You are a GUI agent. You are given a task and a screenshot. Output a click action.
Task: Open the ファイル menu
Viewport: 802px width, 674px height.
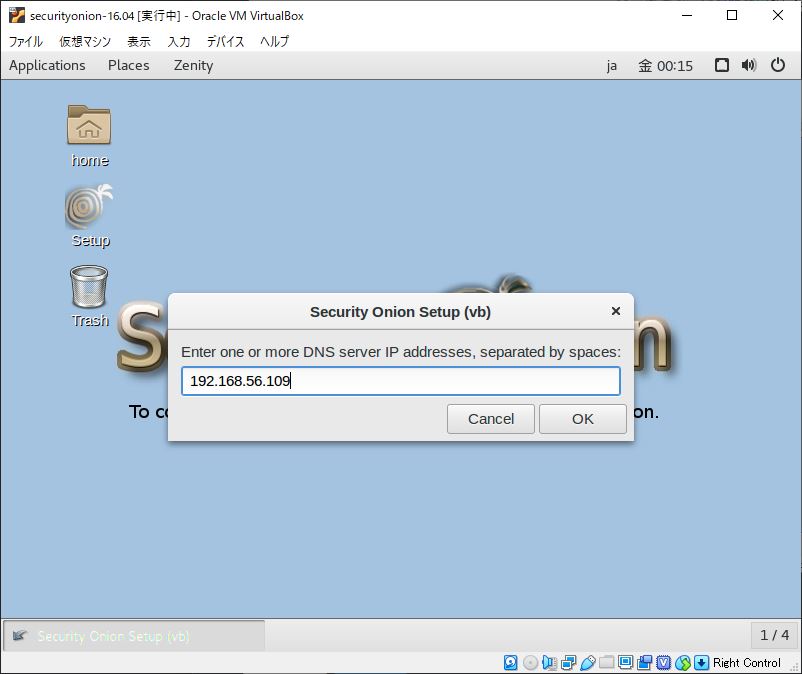click(26, 41)
